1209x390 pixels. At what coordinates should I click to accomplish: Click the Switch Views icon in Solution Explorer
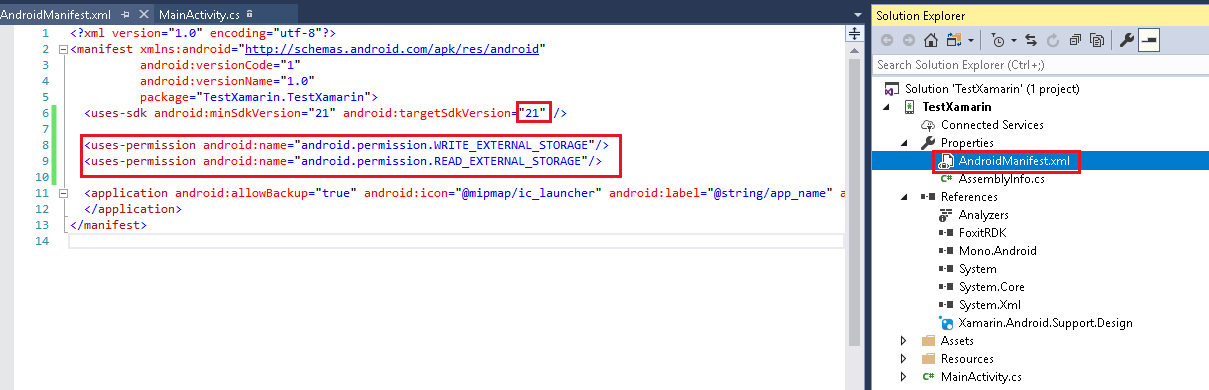click(x=954, y=41)
